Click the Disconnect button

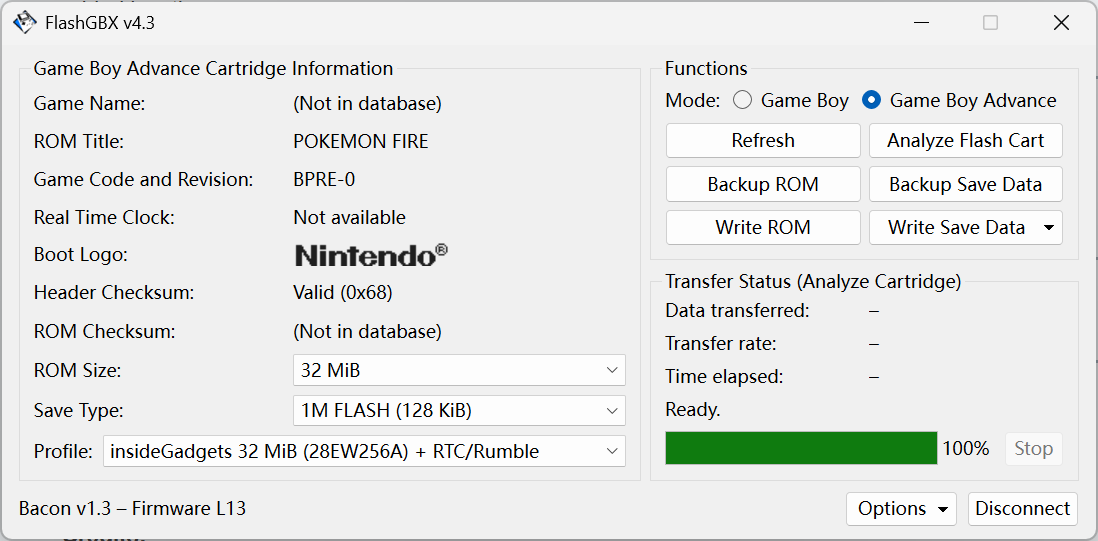pos(1022,509)
